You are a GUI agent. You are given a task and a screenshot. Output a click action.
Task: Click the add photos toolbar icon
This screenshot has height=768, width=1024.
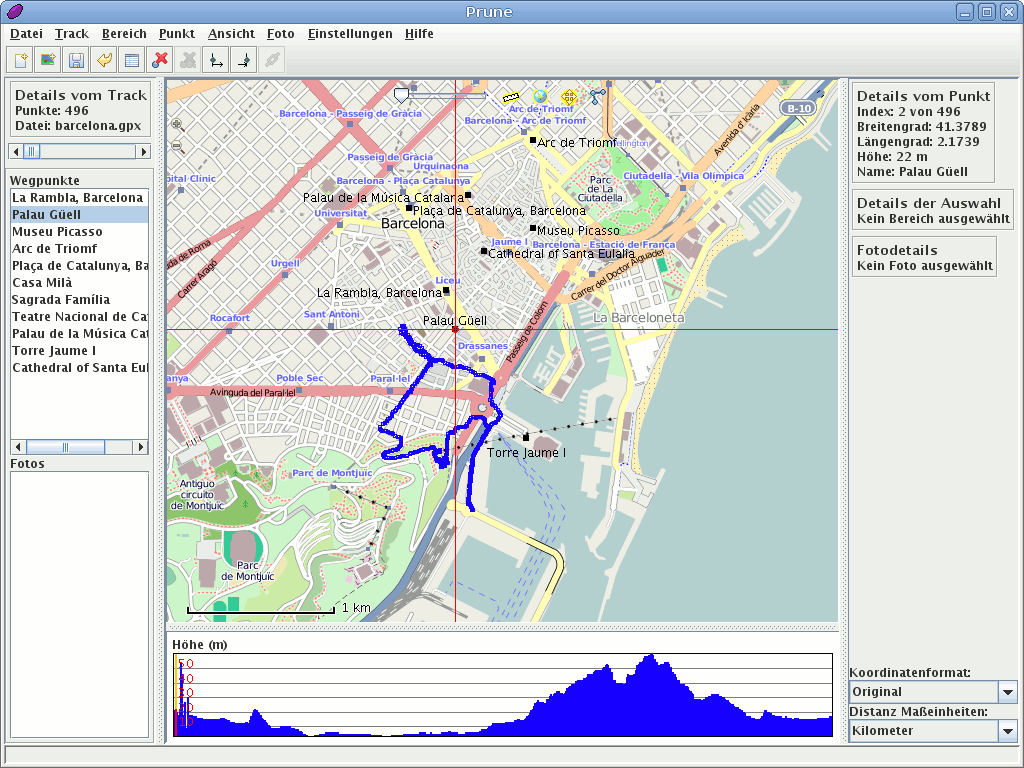(x=48, y=61)
